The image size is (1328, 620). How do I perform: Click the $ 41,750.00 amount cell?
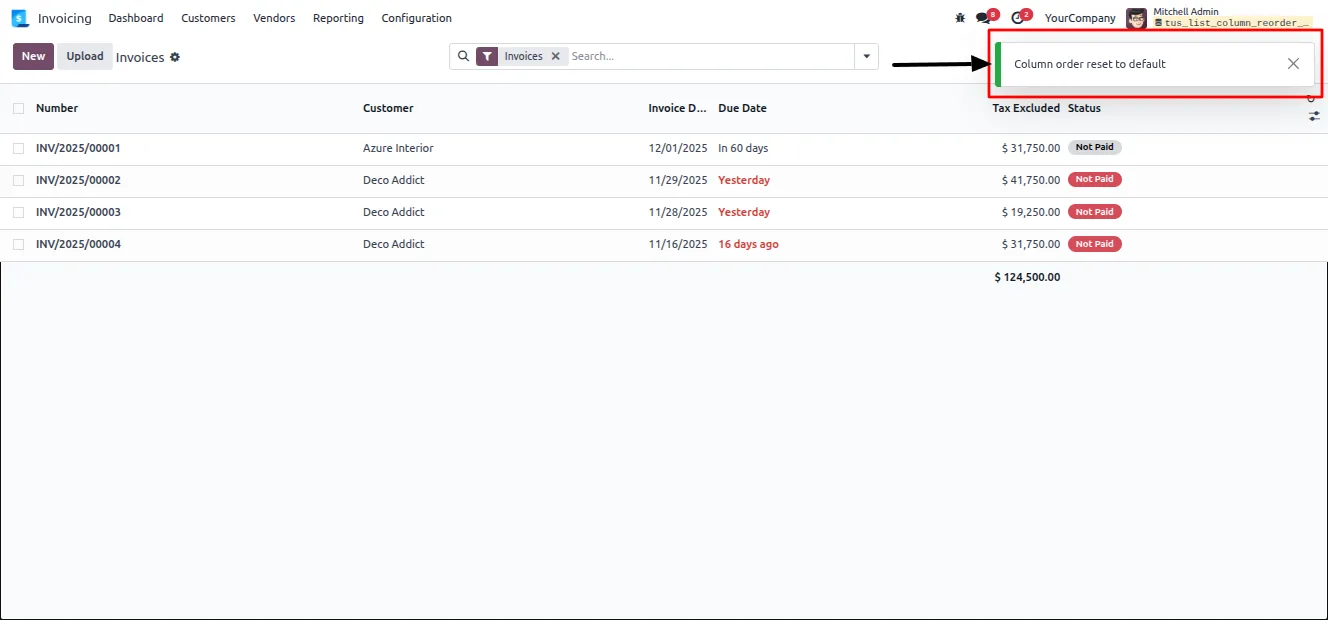(1031, 180)
